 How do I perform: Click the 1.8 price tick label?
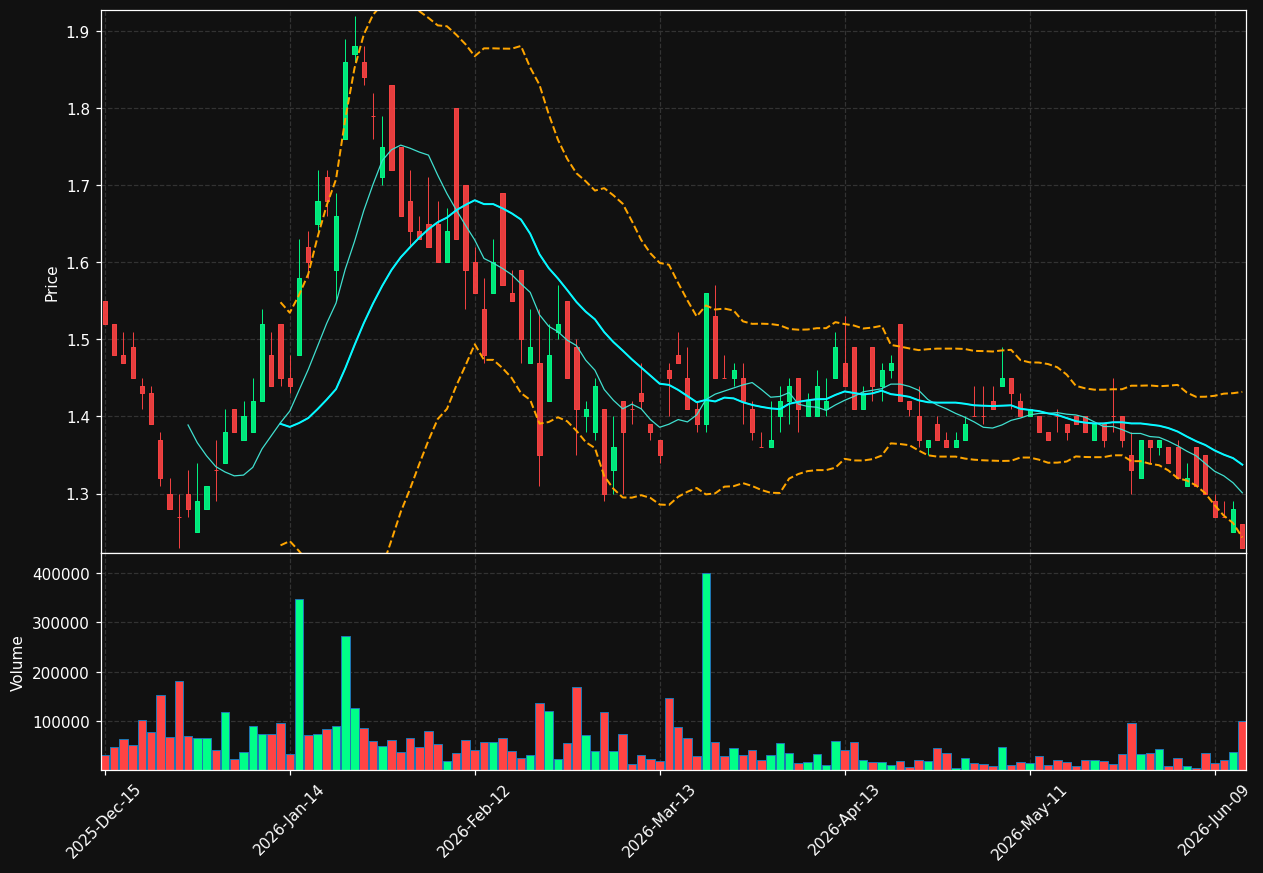pos(78,109)
